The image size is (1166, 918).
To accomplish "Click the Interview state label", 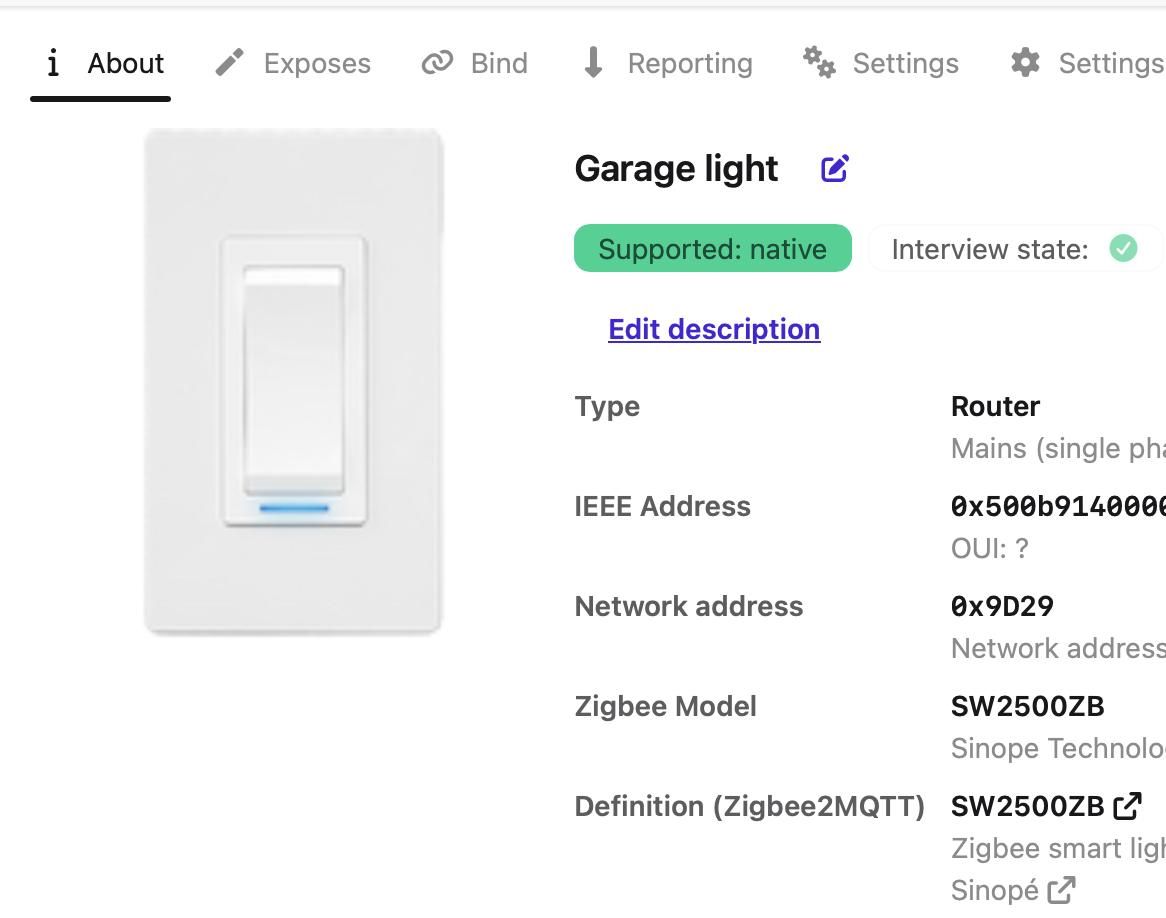I will [990, 249].
